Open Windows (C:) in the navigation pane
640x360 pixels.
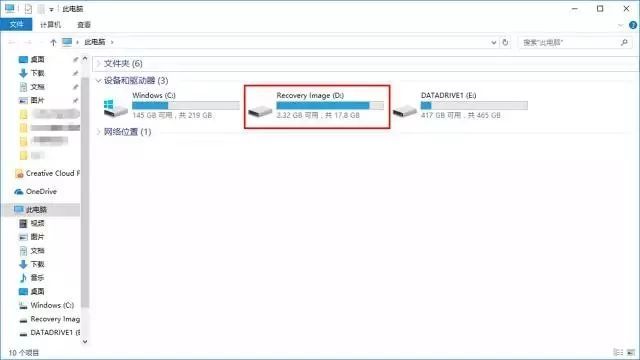tap(52, 305)
